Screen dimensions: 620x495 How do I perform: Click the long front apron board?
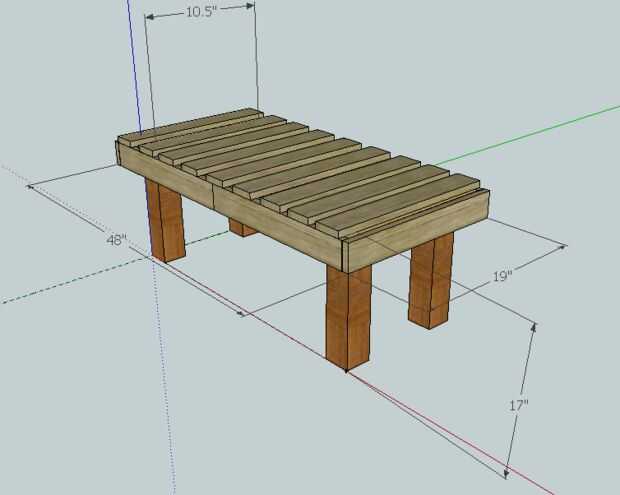tap(230, 206)
